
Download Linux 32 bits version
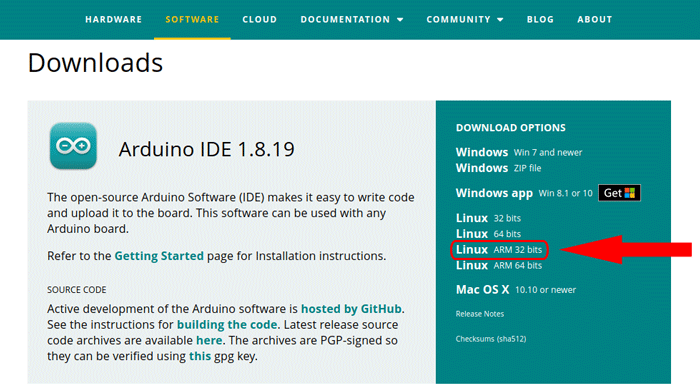tap(488, 218)
